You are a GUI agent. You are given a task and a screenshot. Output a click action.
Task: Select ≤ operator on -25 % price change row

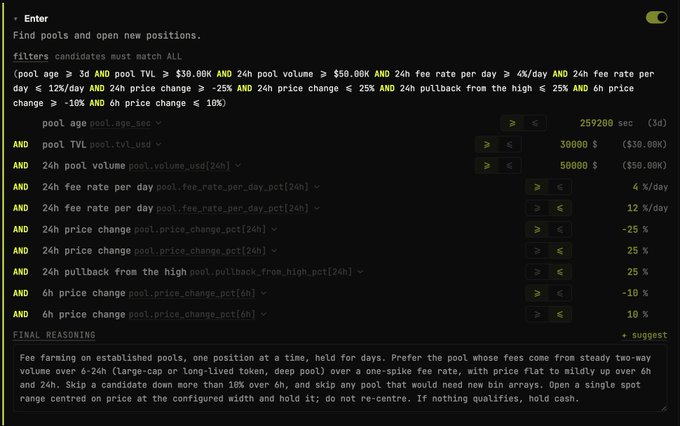coord(560,229)
